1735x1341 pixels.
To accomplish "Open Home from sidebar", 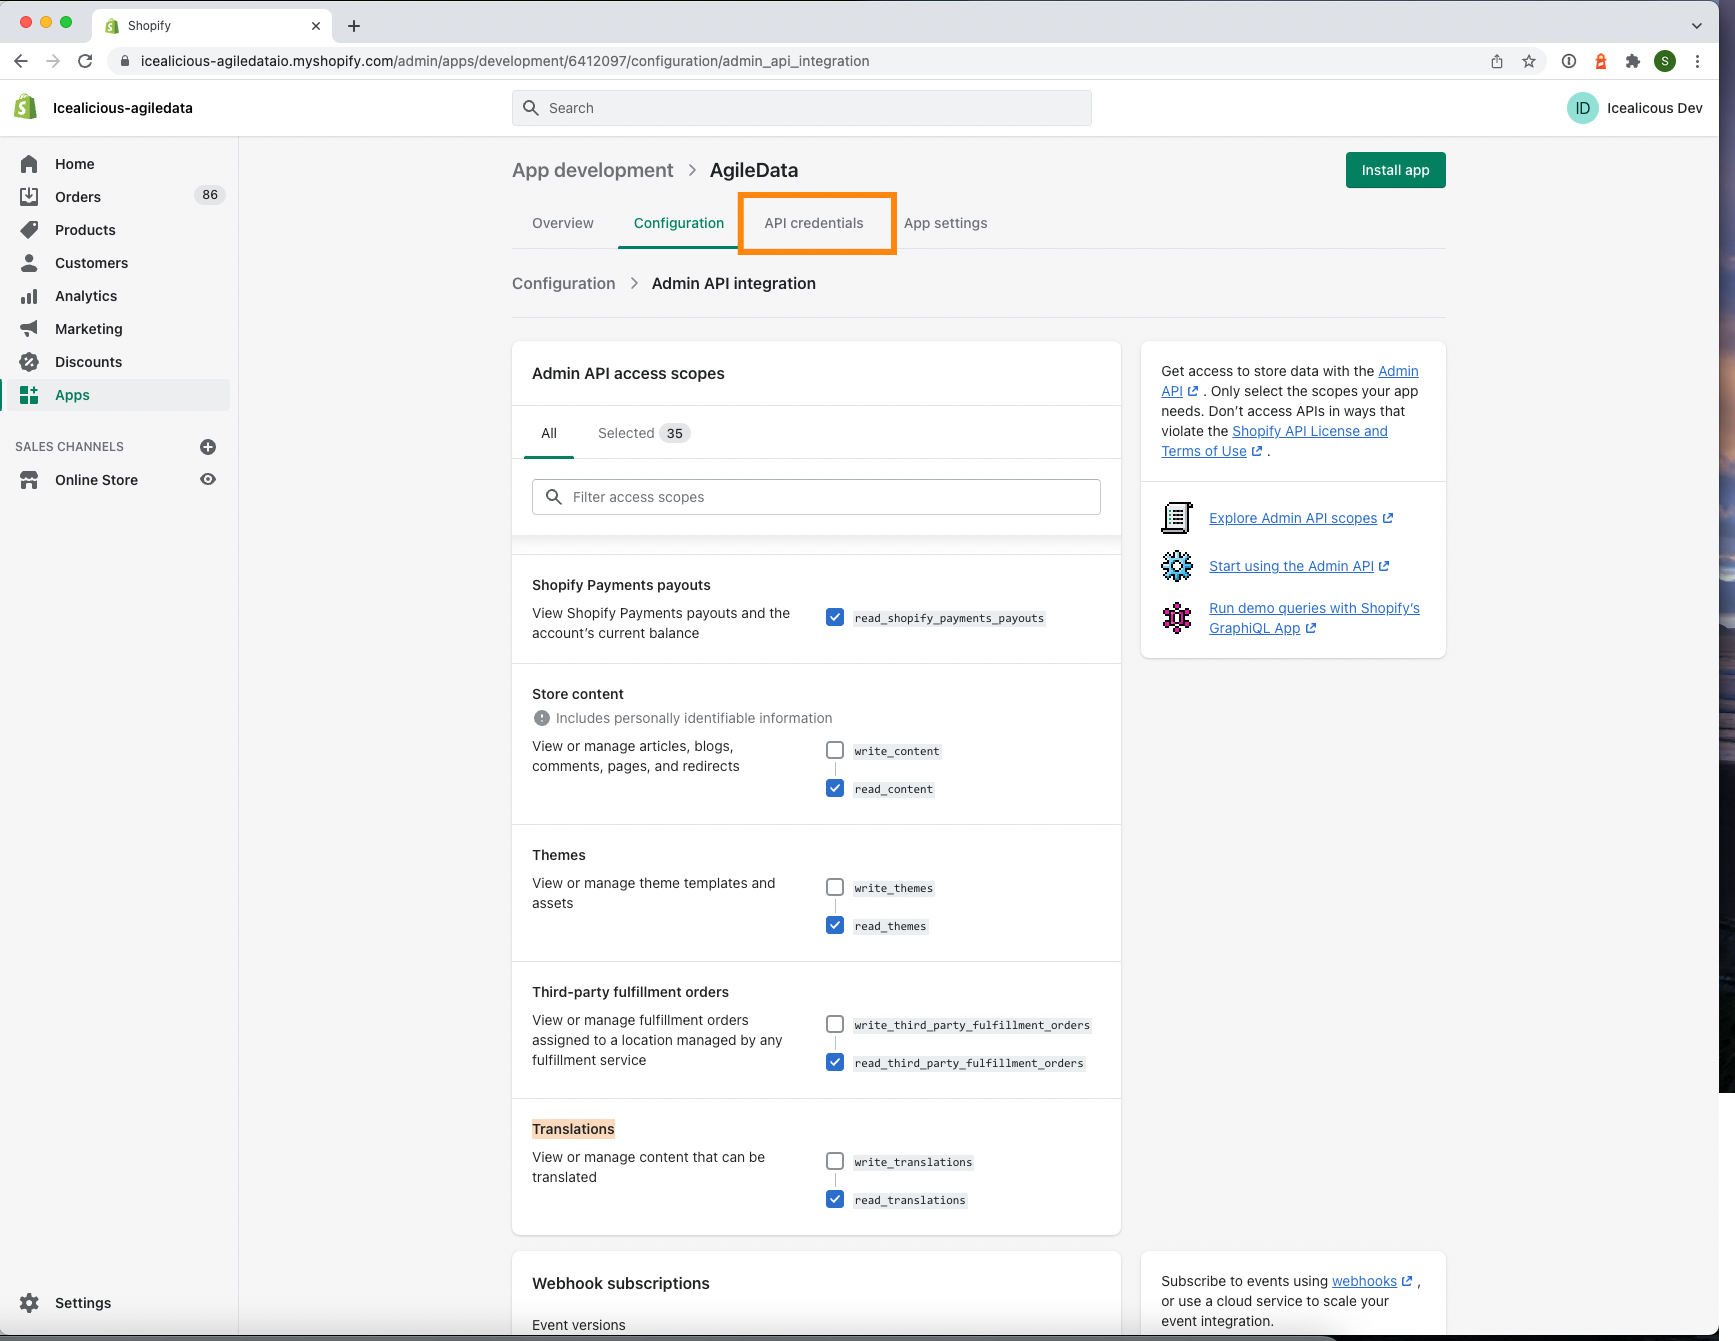I will (x=75, y=164).
